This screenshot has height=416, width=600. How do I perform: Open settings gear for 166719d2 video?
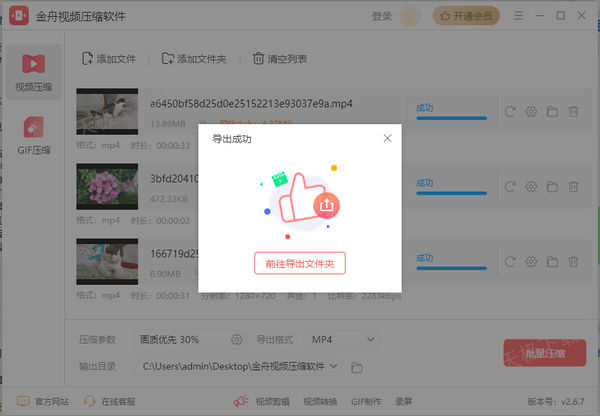[x=531, y=262]
